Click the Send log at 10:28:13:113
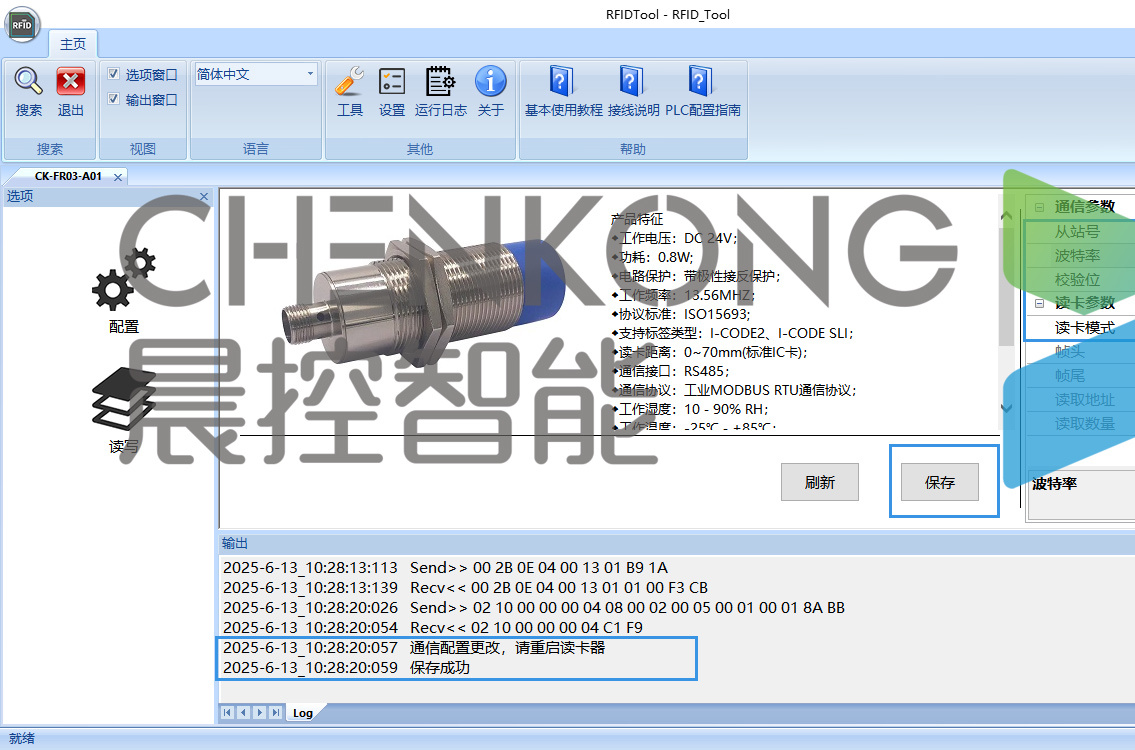 445,568
